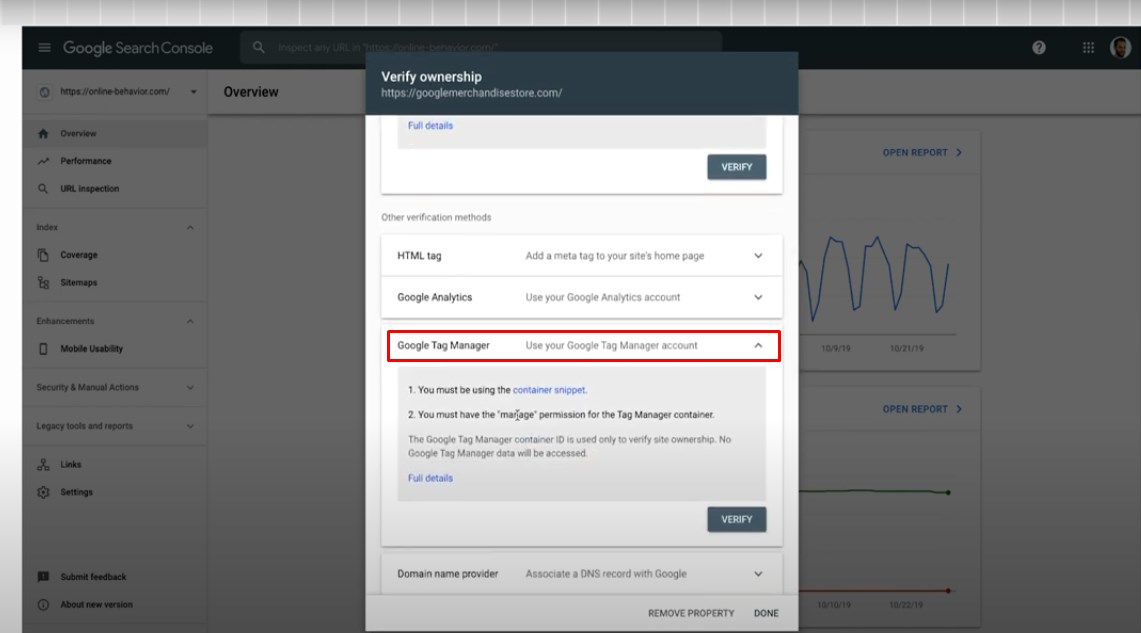Click the lower OPEN REPORT link

click(x=922, y=410)
